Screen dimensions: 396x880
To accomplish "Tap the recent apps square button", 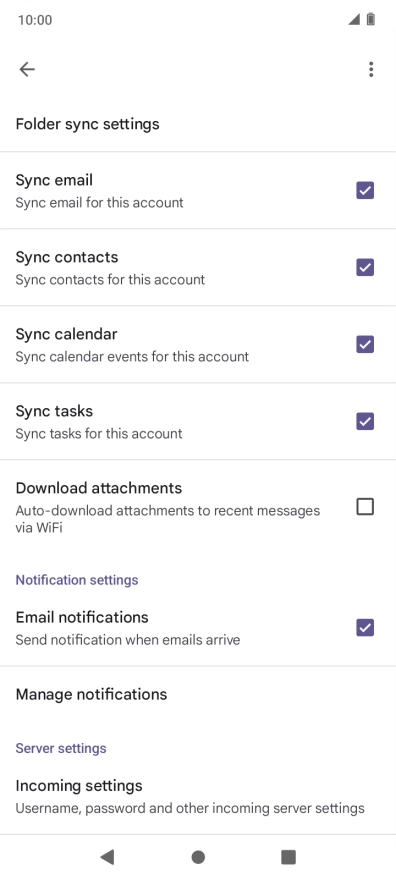I will coord(288,856).
